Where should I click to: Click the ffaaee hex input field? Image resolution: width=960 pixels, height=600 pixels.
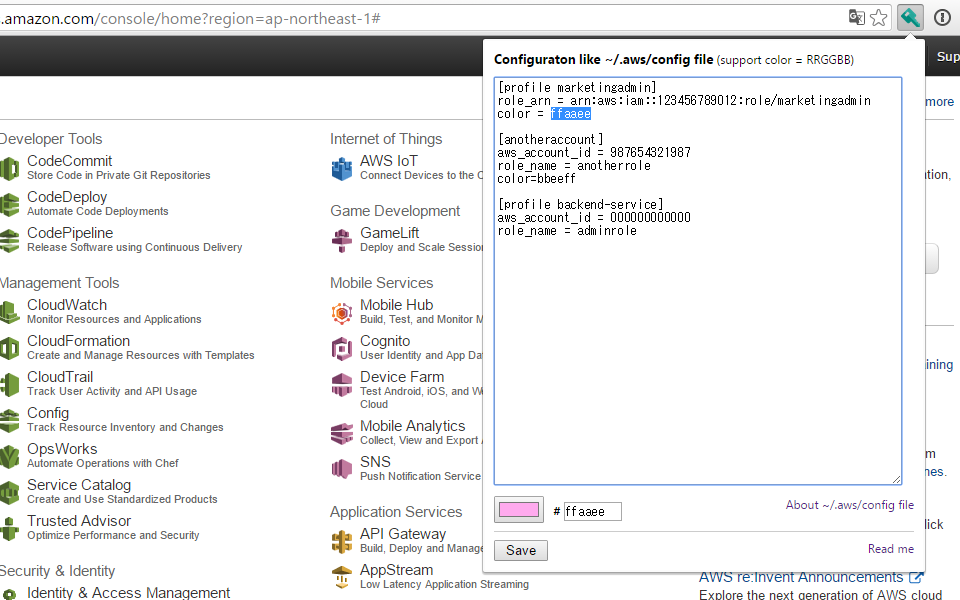pos(592,511)
